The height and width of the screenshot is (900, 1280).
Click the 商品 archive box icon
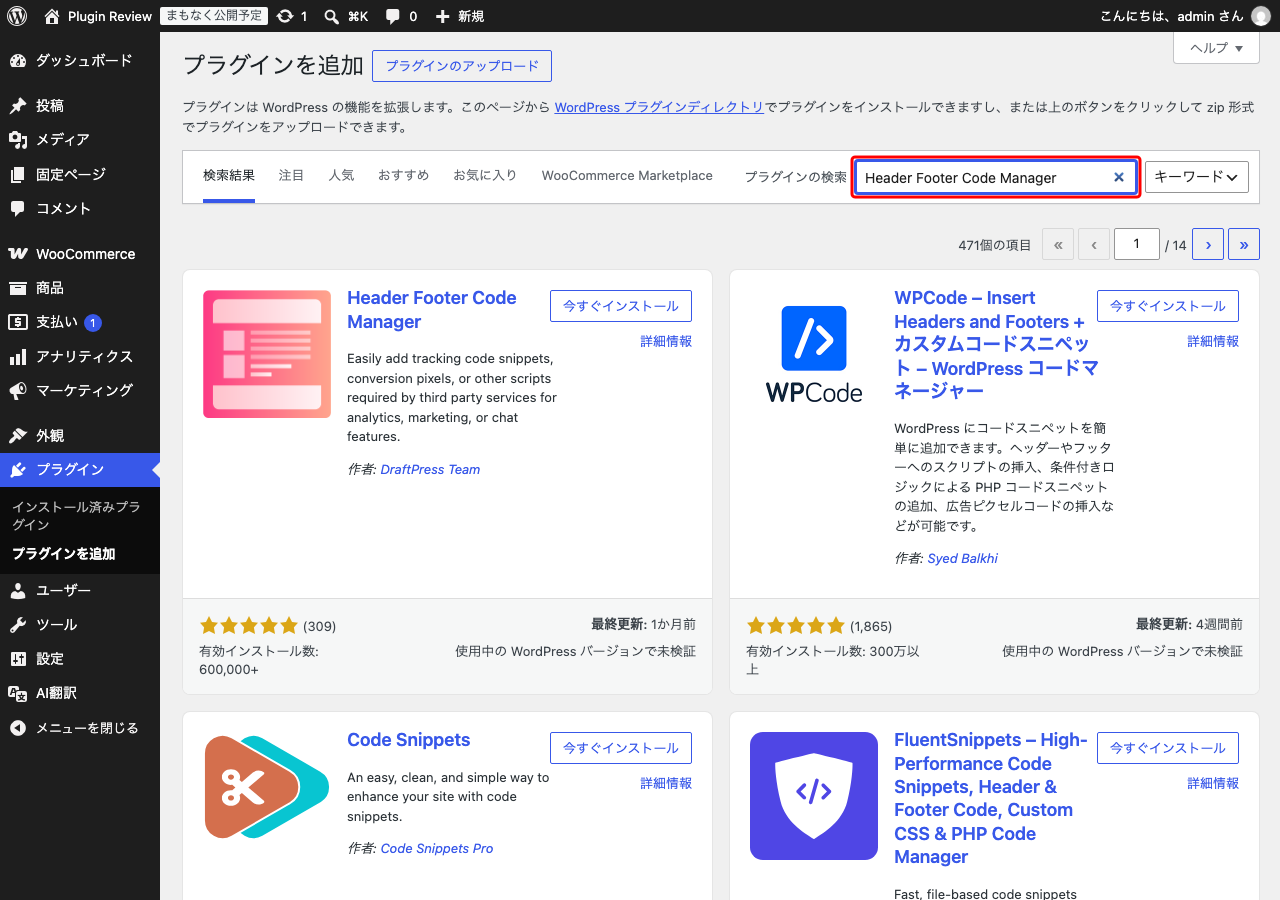pos(18,288)
